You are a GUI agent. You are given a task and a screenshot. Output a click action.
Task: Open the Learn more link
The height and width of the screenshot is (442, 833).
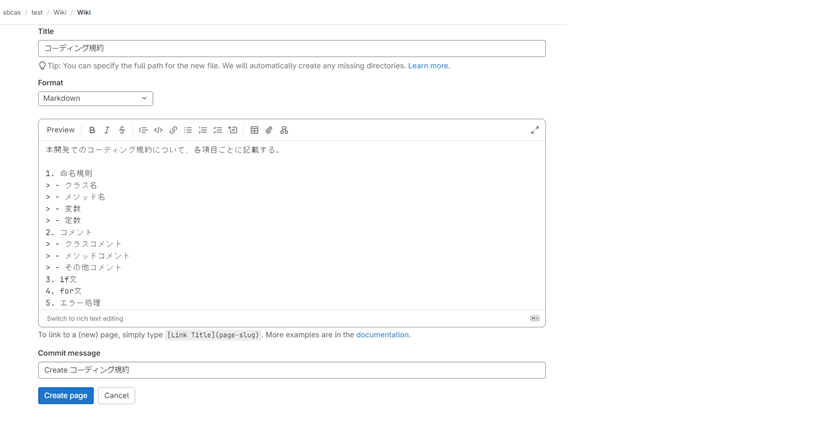(429, 66)
